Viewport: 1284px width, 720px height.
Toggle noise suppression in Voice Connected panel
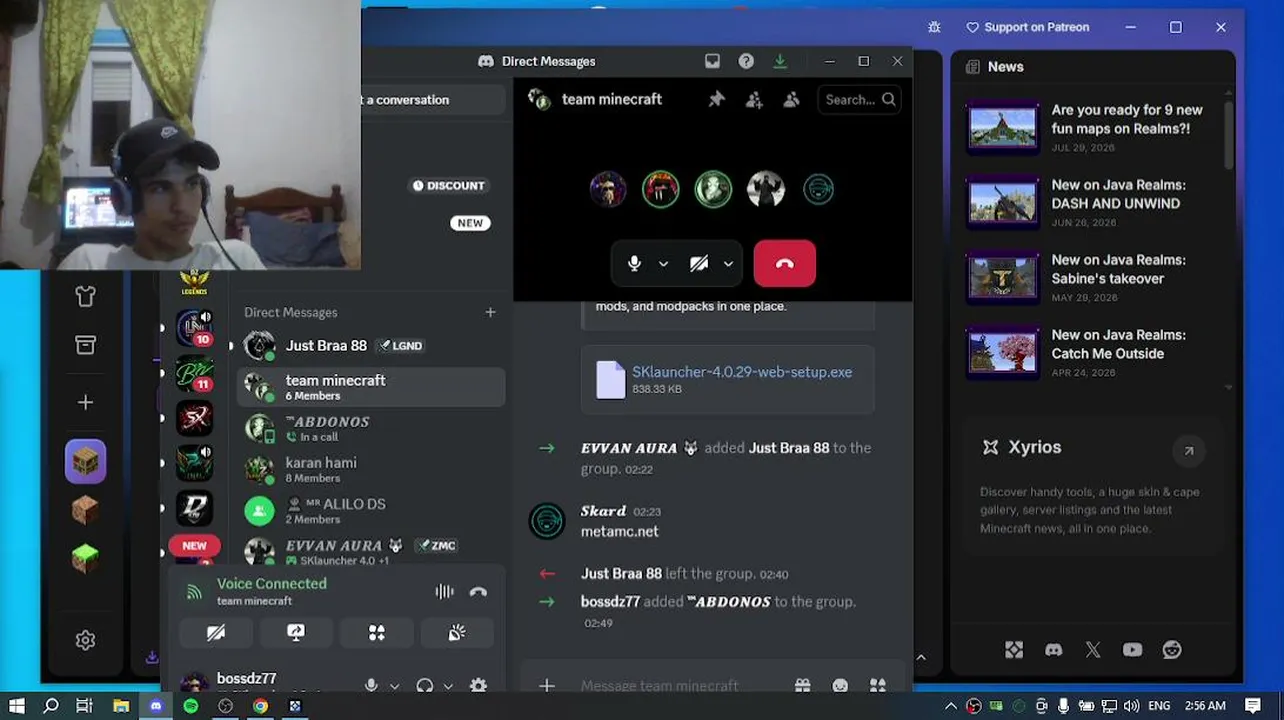coord(444,592)
